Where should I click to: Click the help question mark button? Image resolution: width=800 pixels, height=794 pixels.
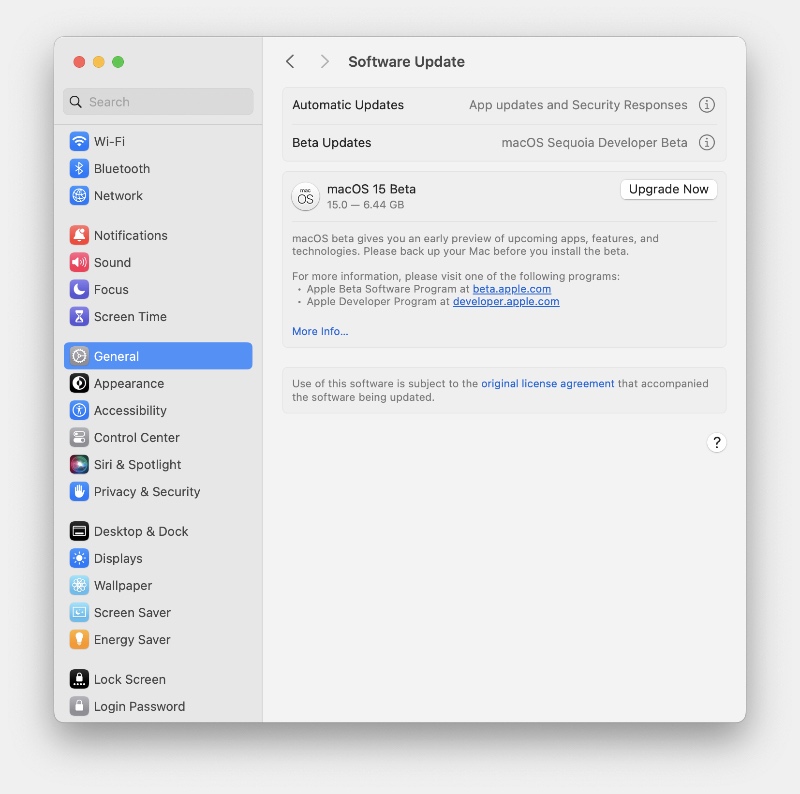(716, 443)
